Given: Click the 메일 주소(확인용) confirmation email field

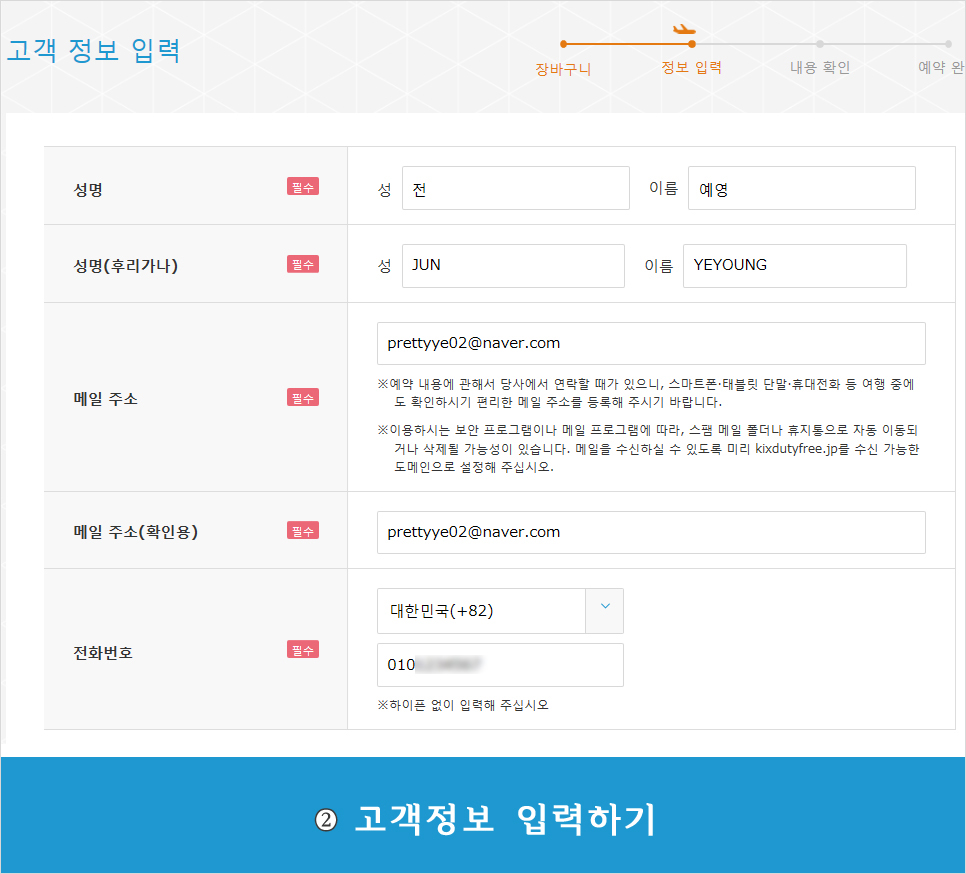Looking at the screenshot, I should pos(650,532).
